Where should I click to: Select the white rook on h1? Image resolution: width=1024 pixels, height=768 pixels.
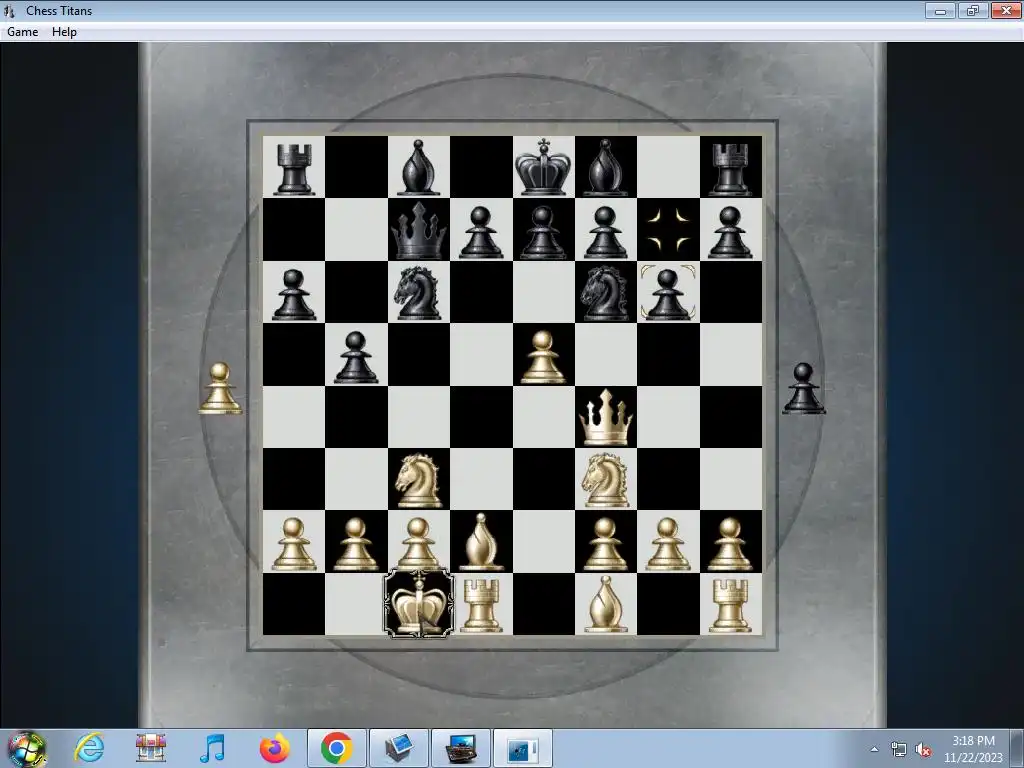tap(730, 604)
